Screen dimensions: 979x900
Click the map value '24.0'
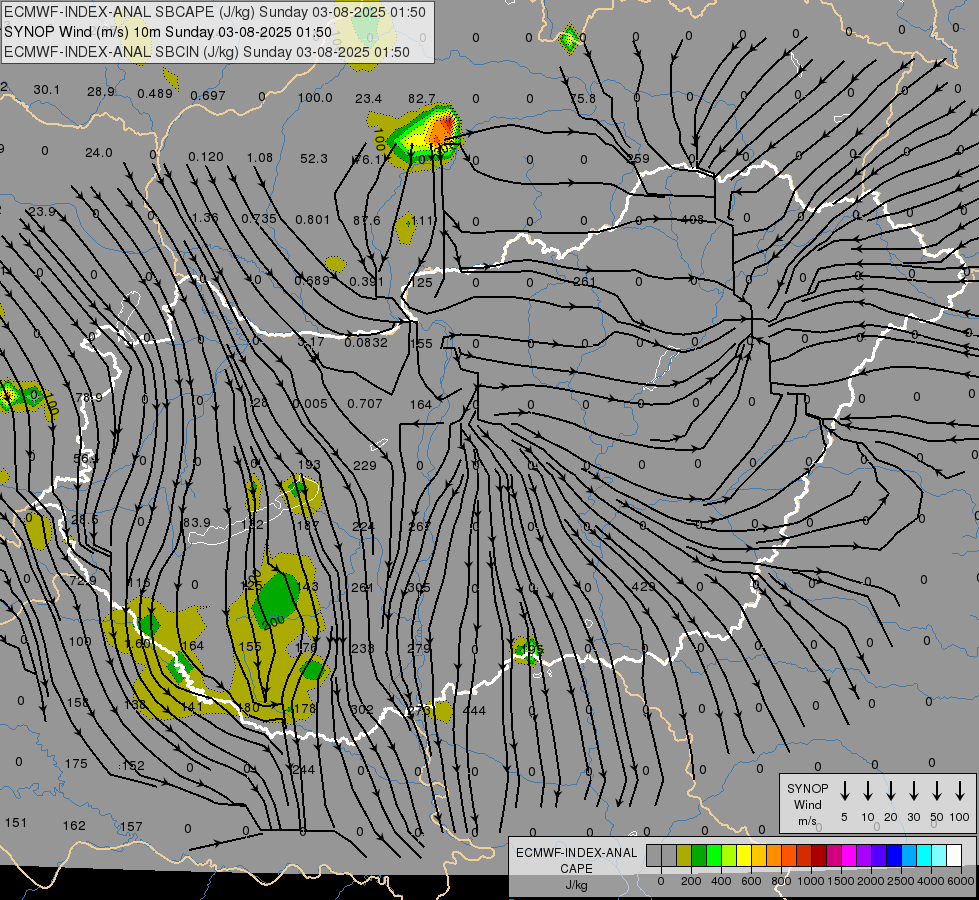tap(99, 152)
